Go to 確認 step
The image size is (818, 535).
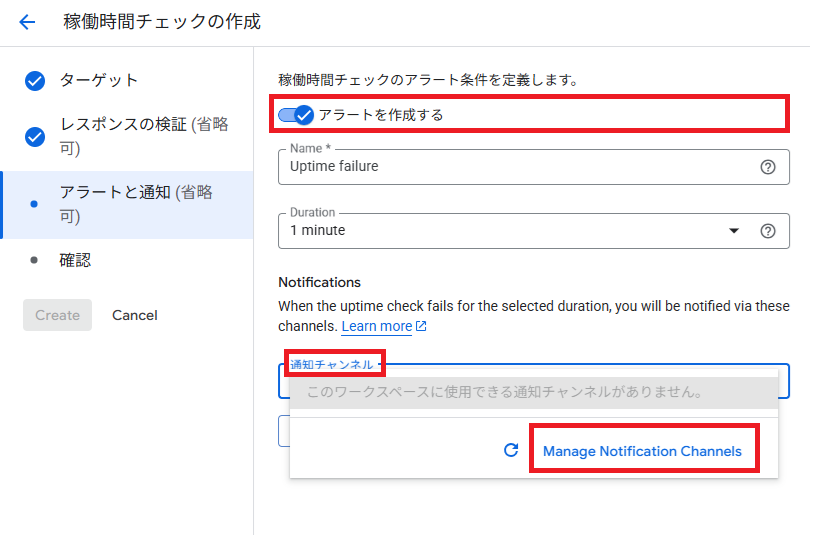pos(75,260)
